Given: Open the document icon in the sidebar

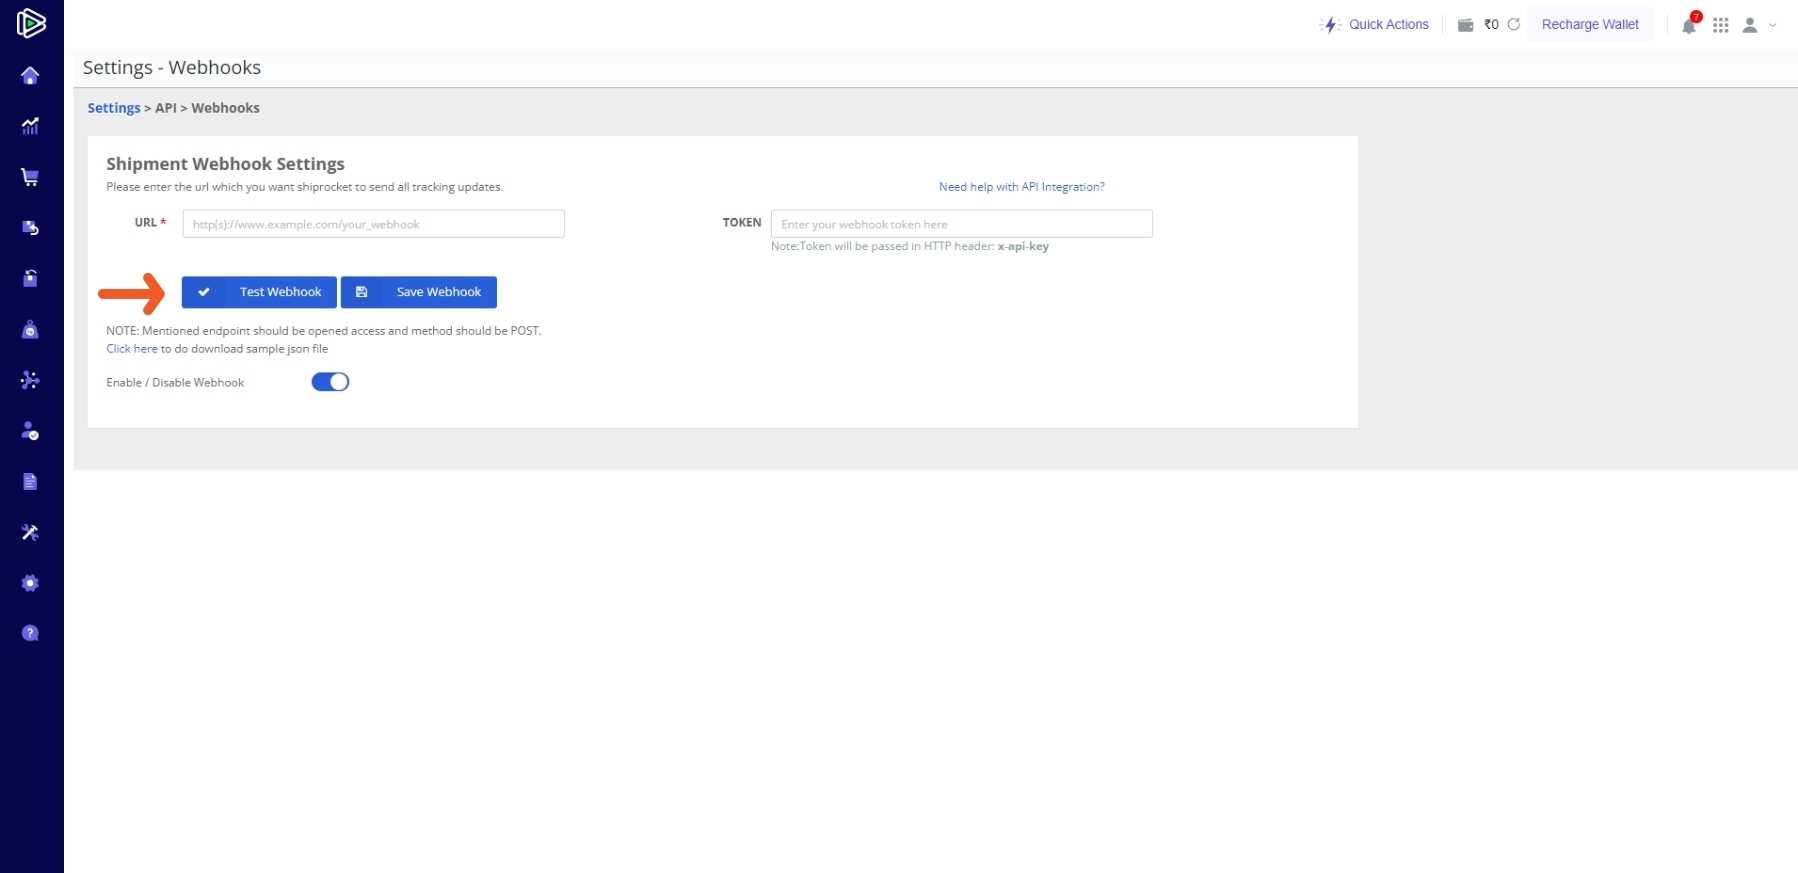Looking at the screenshot, I should tap(31, 482).
